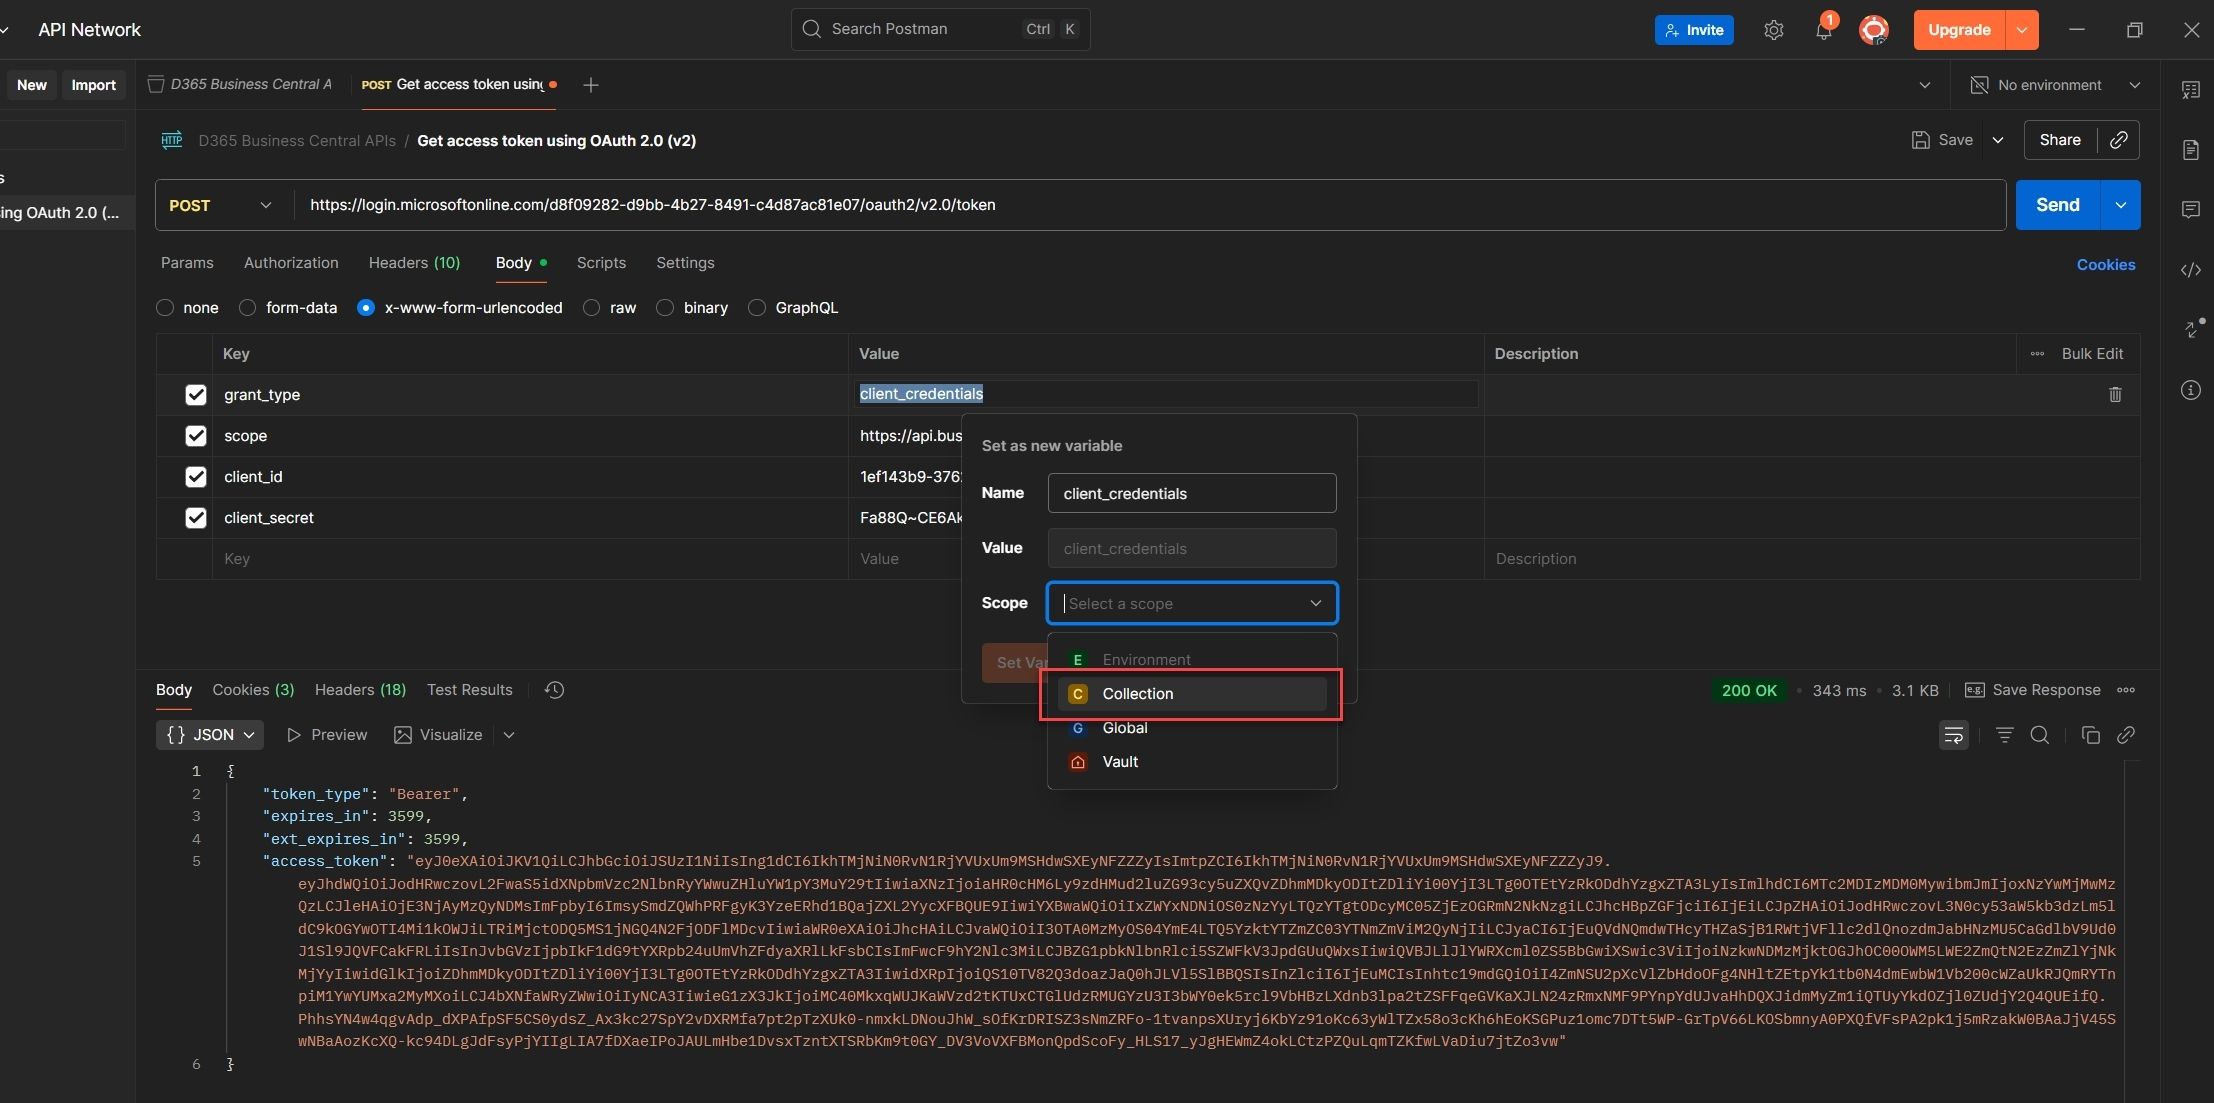Open search in response link icon
2214x1103 pixels.
[x=2128, y=735]
